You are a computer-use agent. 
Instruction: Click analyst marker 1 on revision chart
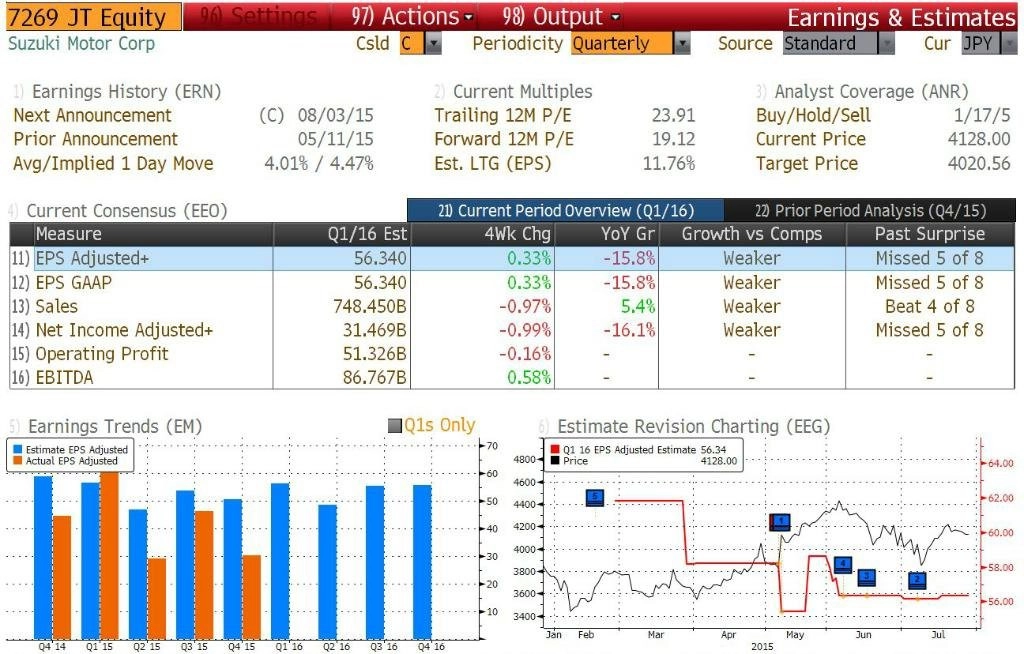[x=780, y=521]
